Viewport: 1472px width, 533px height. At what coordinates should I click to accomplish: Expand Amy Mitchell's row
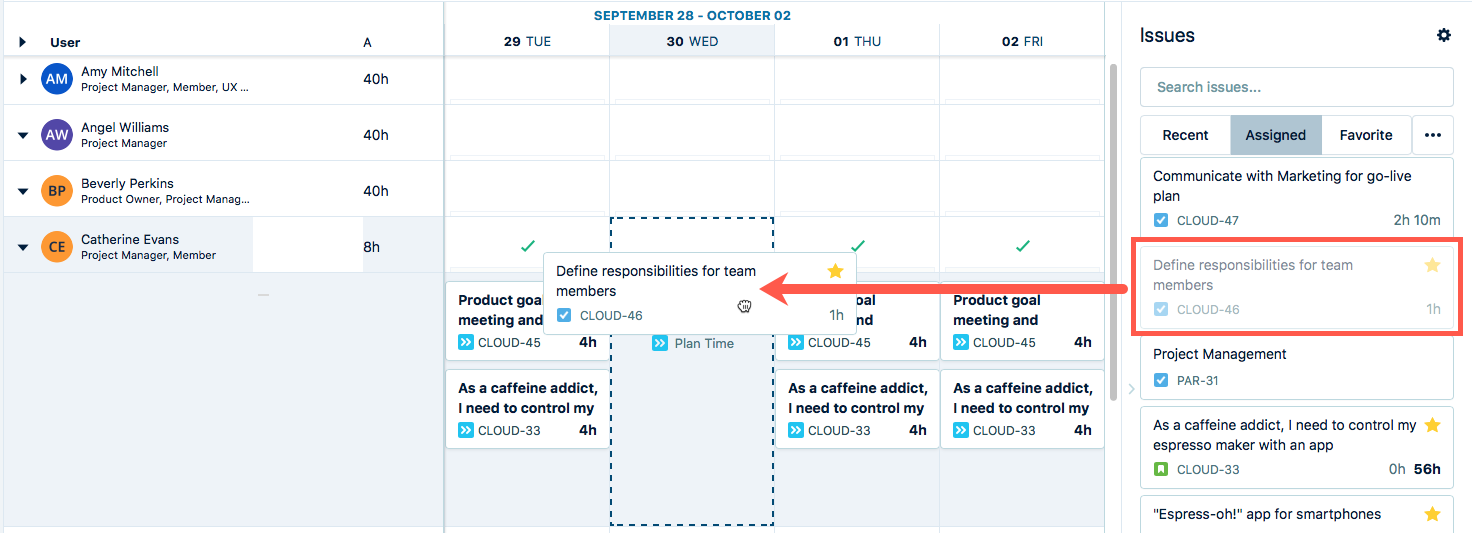point(24,79)
